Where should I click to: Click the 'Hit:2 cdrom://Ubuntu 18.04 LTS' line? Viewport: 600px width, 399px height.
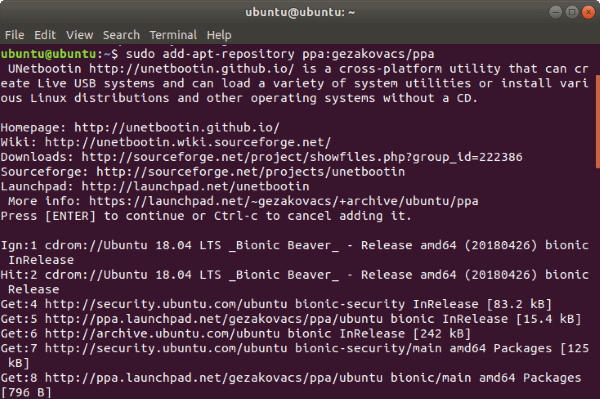(295, 275)
